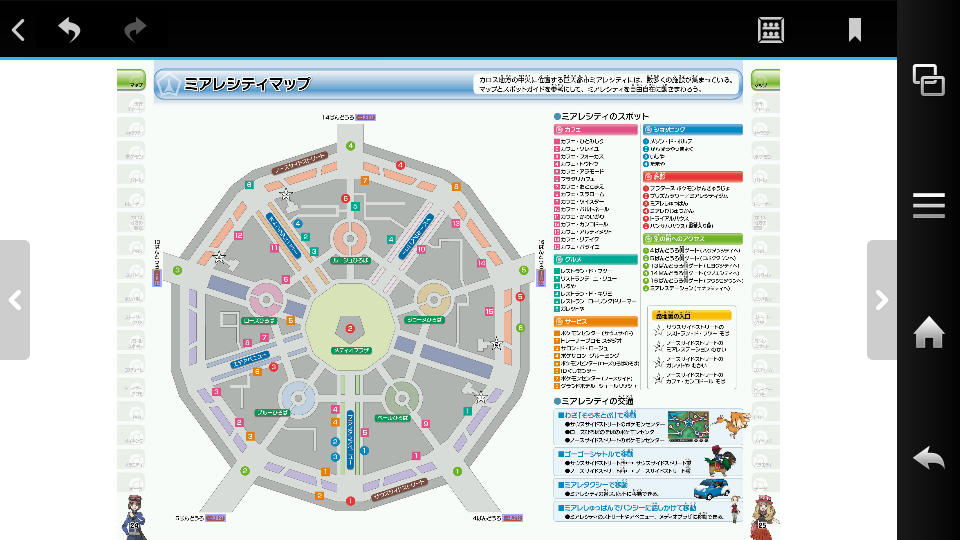Click the pink カフェ category header
Viewport: 960px width, 540px height.
pos(595,130)
